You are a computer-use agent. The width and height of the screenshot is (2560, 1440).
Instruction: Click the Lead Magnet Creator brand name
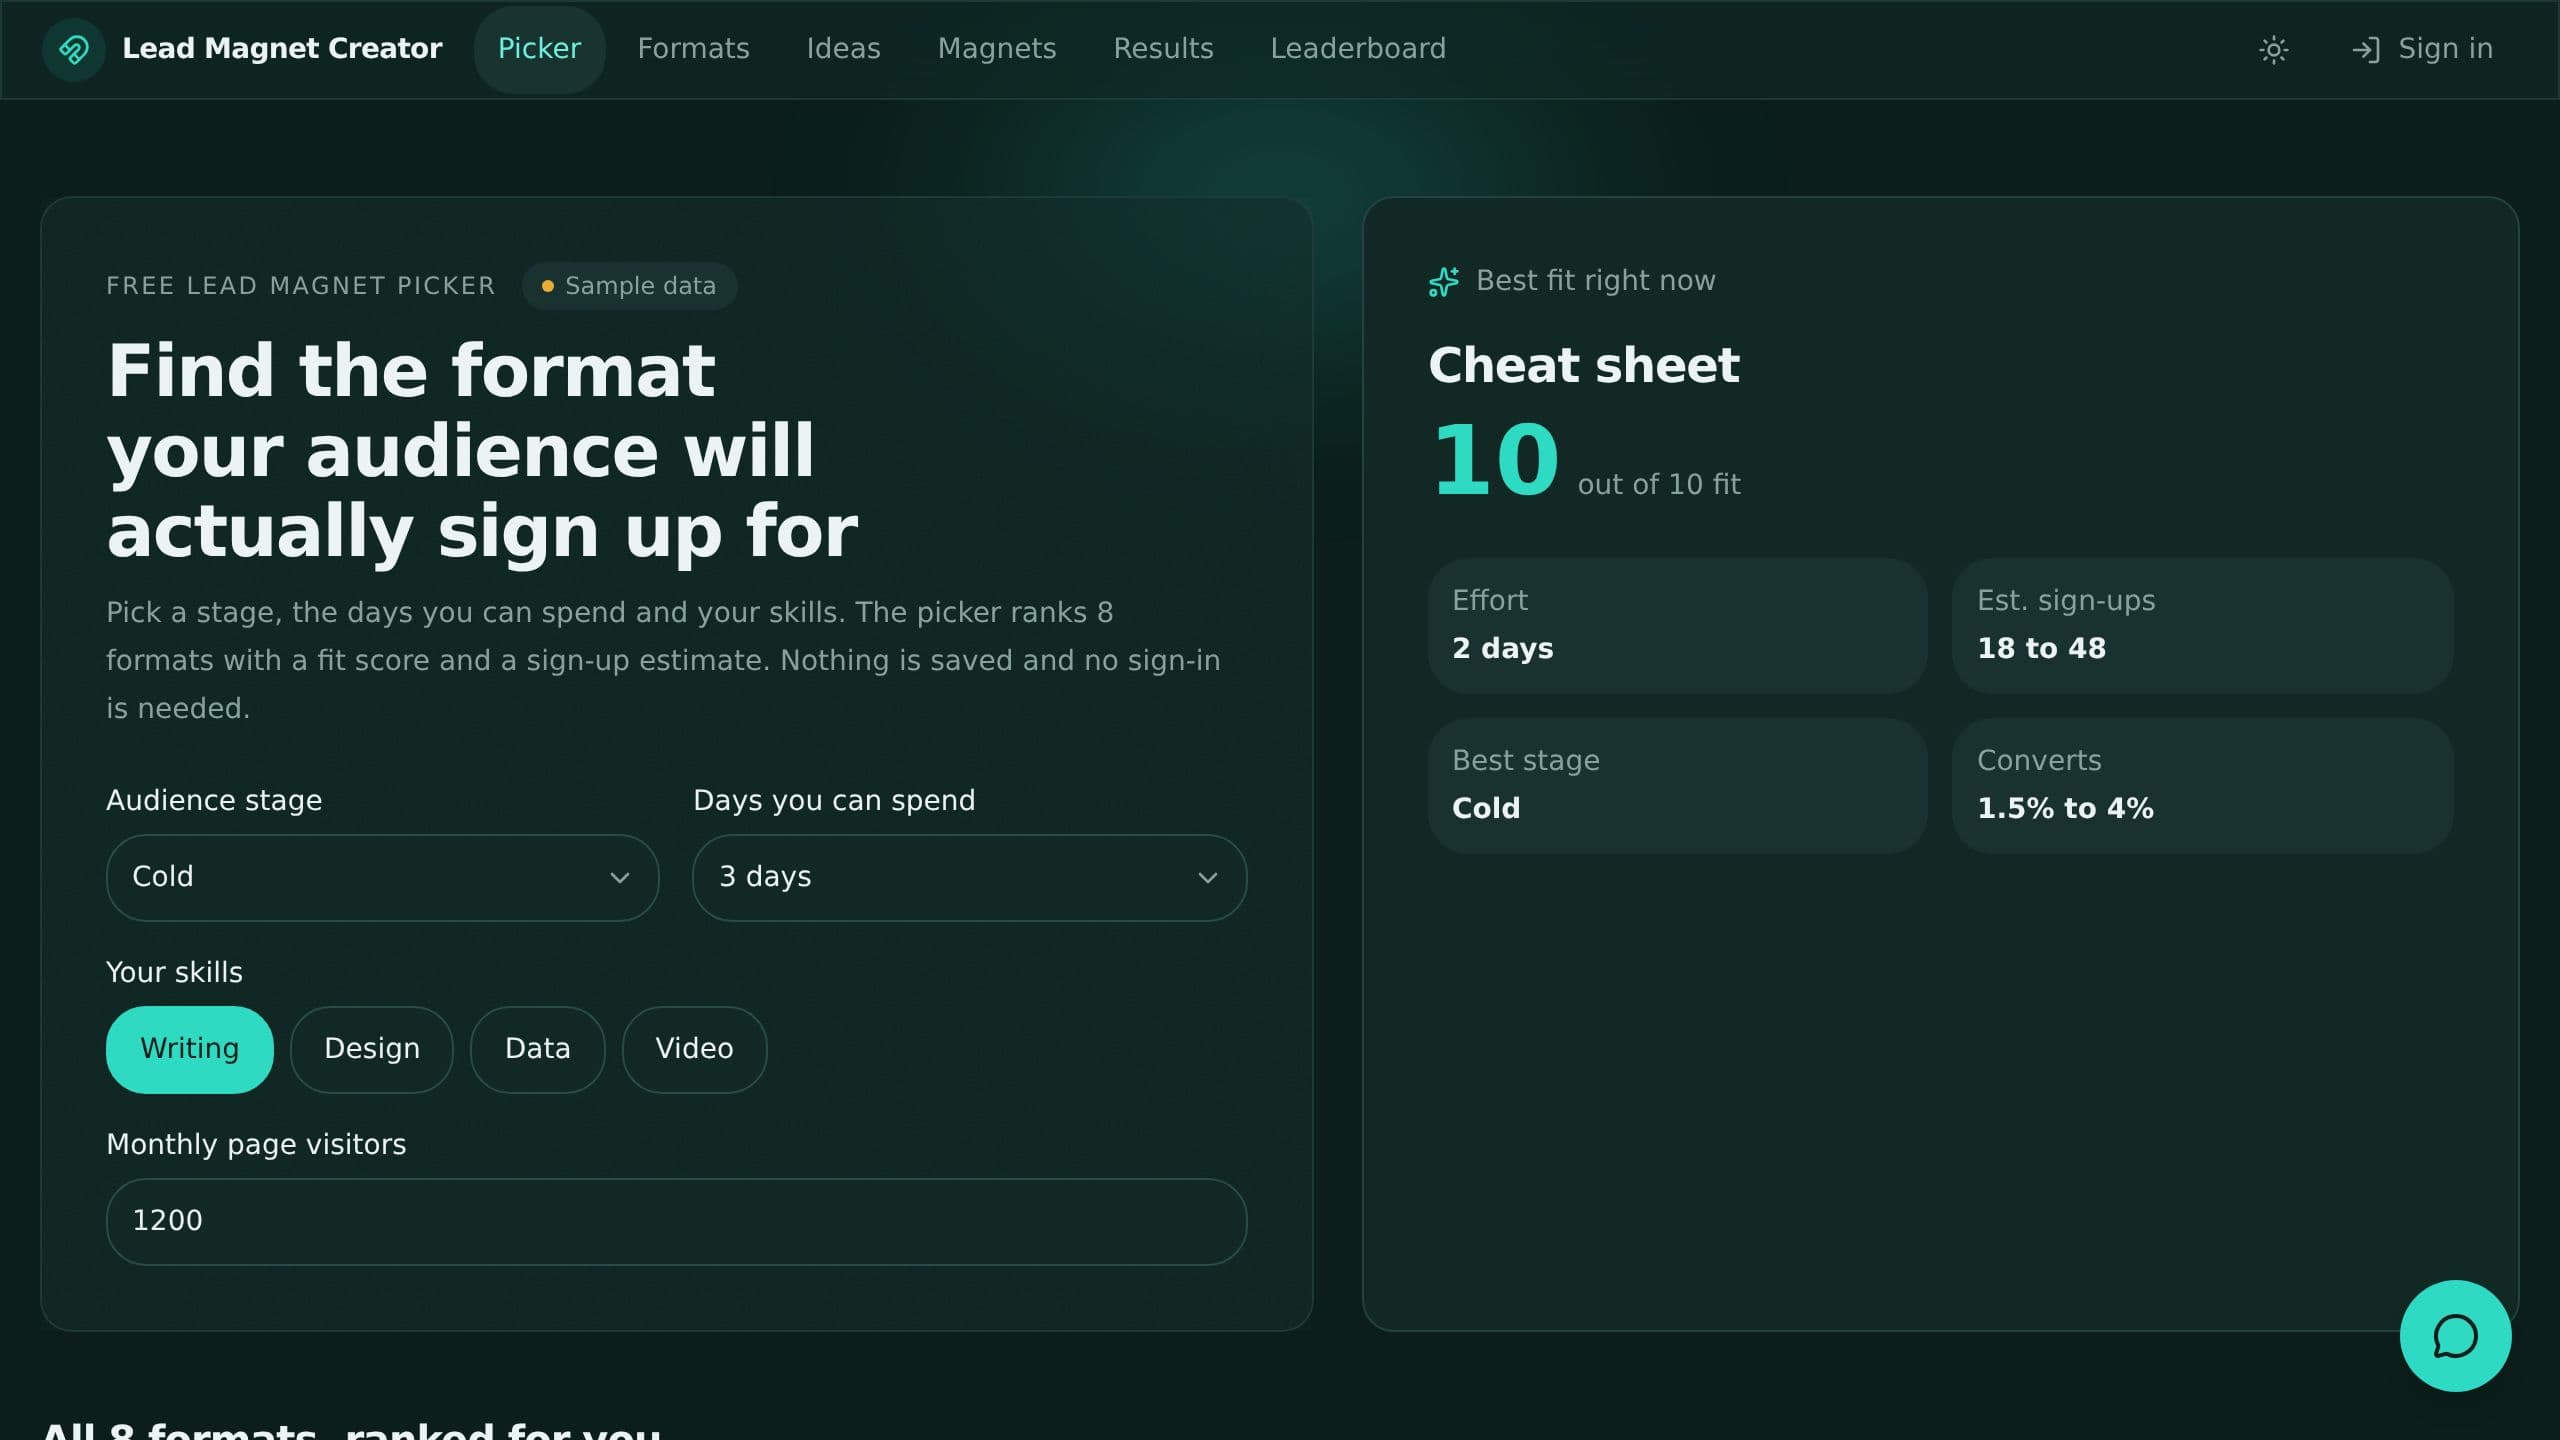click(x=282, y=49)
